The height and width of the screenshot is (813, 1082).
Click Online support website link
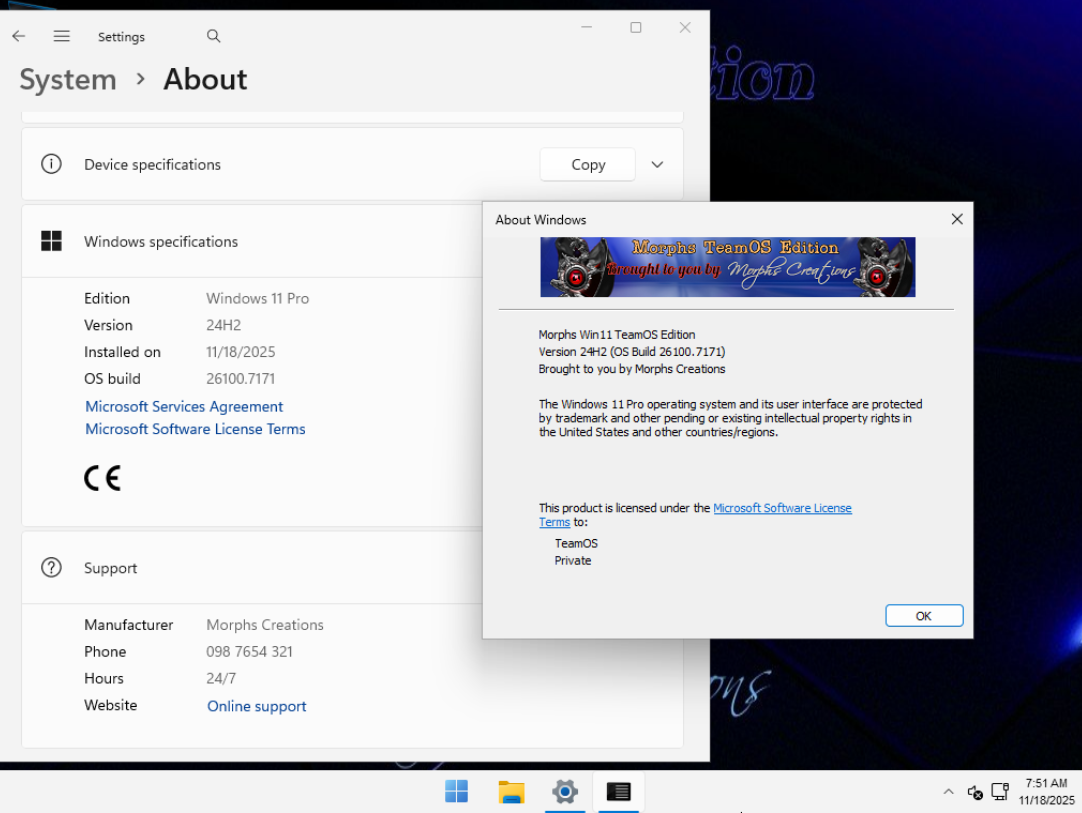256,706
